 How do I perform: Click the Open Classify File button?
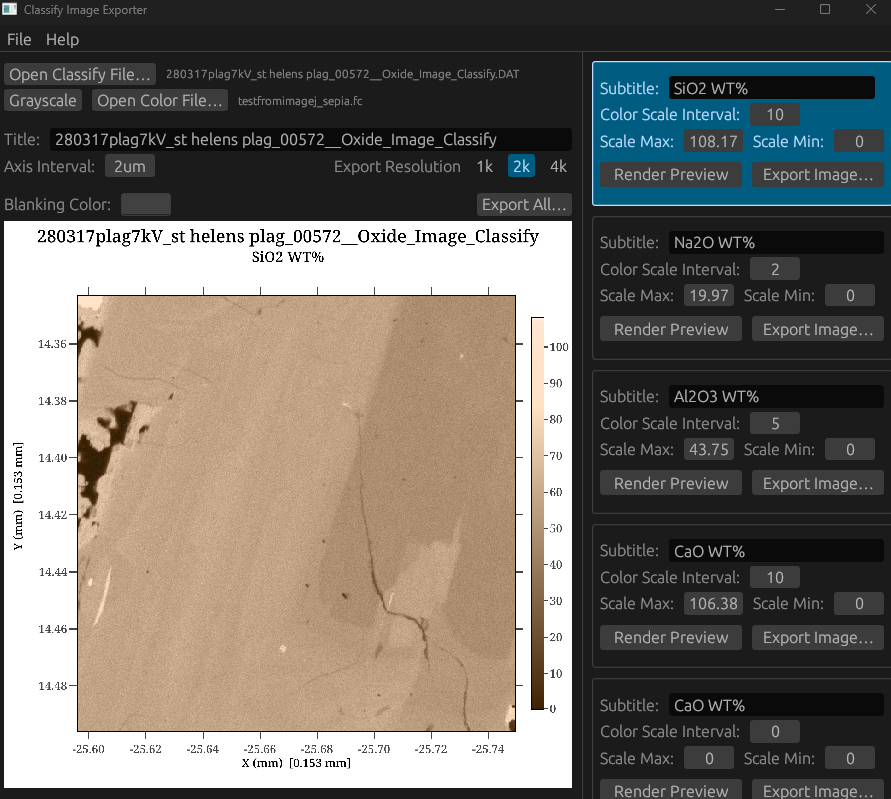[x=81, y=75]
